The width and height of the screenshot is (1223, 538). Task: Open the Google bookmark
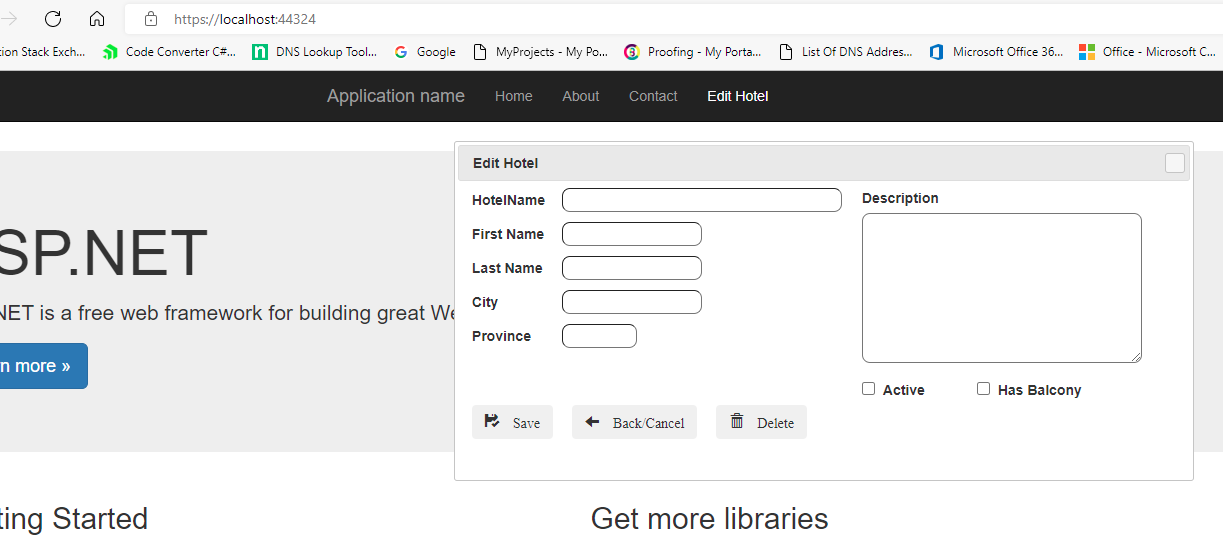click(x=425, y=52)
